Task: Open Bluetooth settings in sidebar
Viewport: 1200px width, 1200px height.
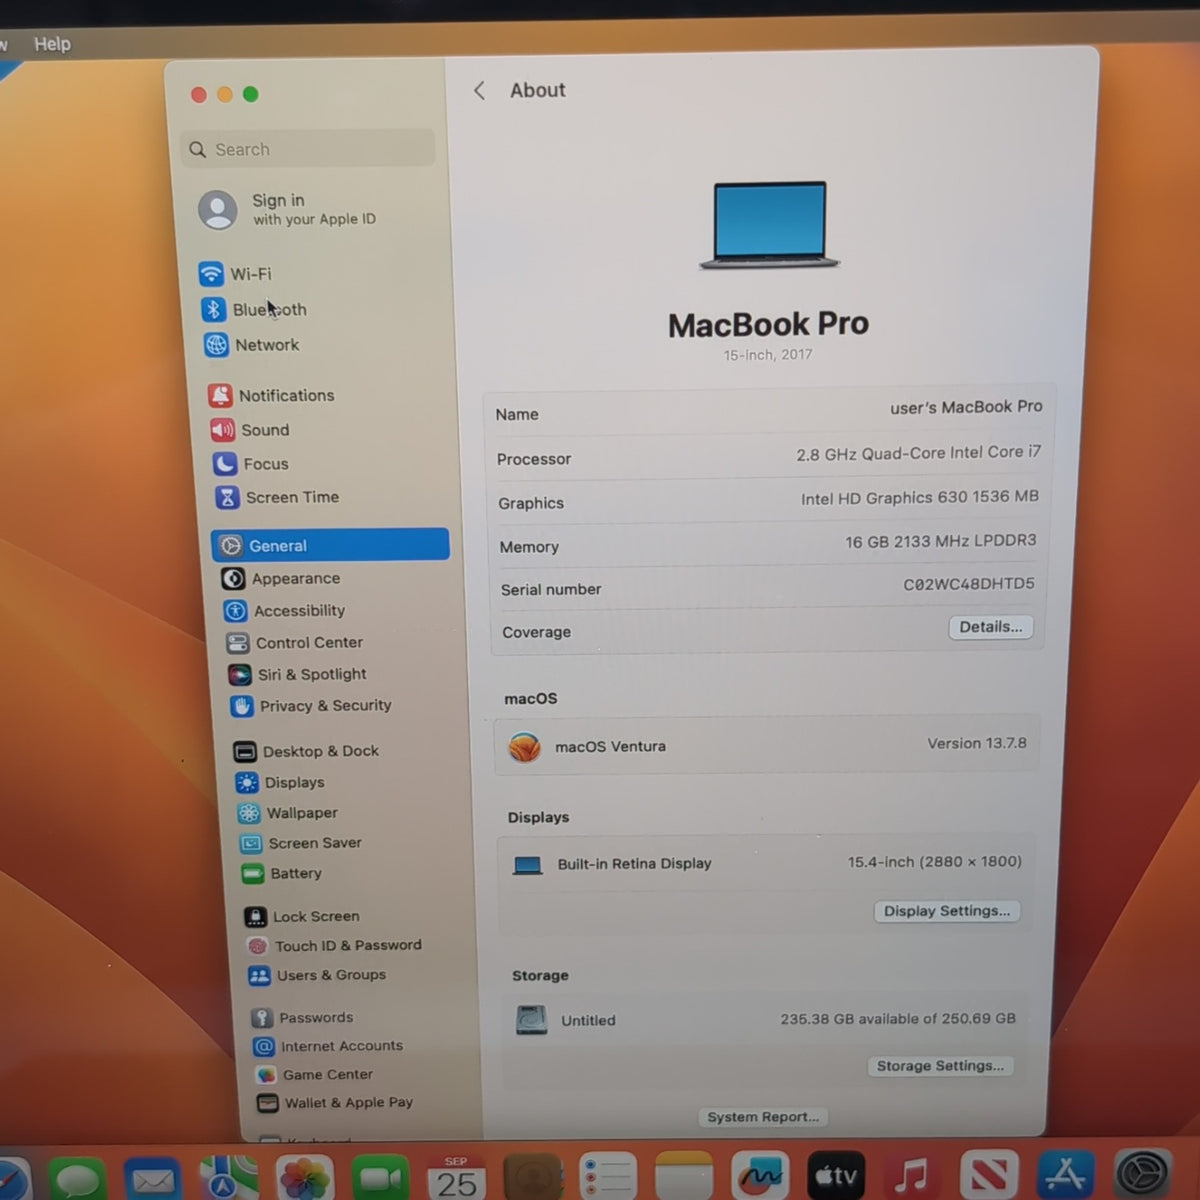Action: [254, 309]
